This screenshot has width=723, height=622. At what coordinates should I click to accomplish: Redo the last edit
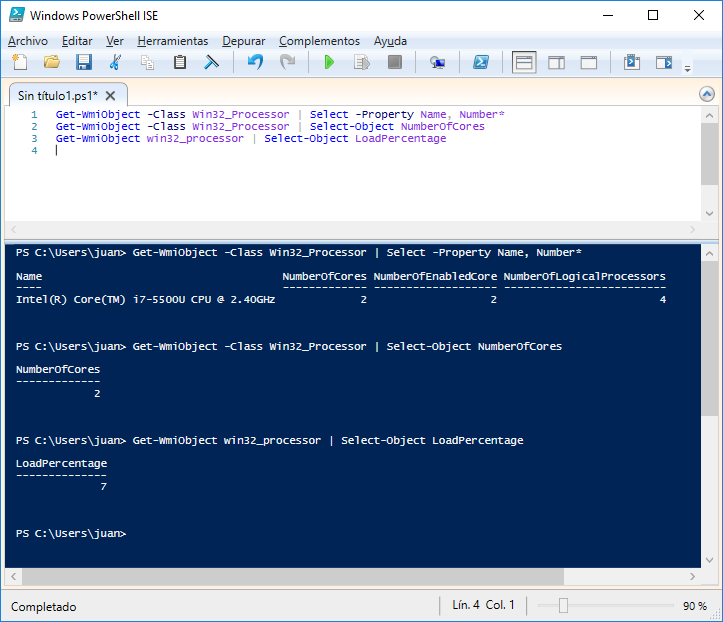click(288, 62)
